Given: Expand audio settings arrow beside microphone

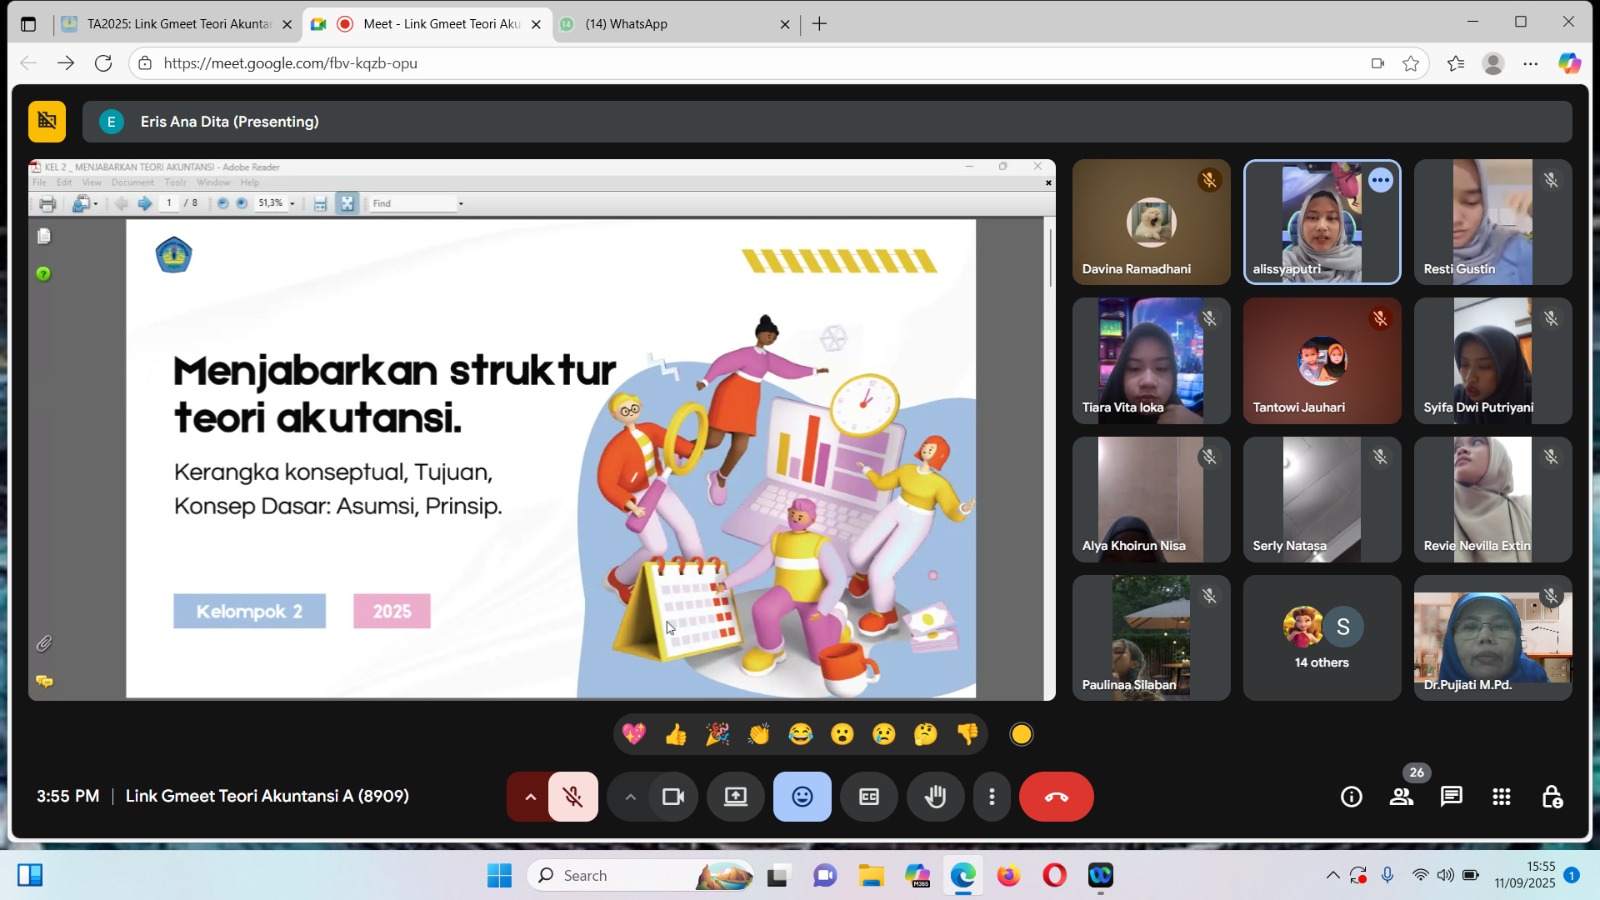Looking at the screenshot, I should 530,797.
